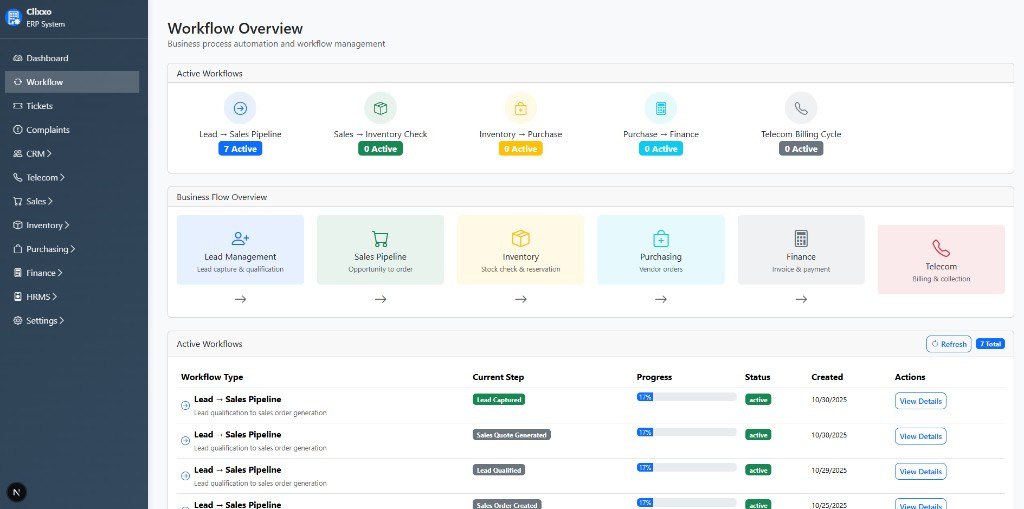
Task: Click the yellow 0 Active badge under Inventory → Purchase
Action: (520, 149)
